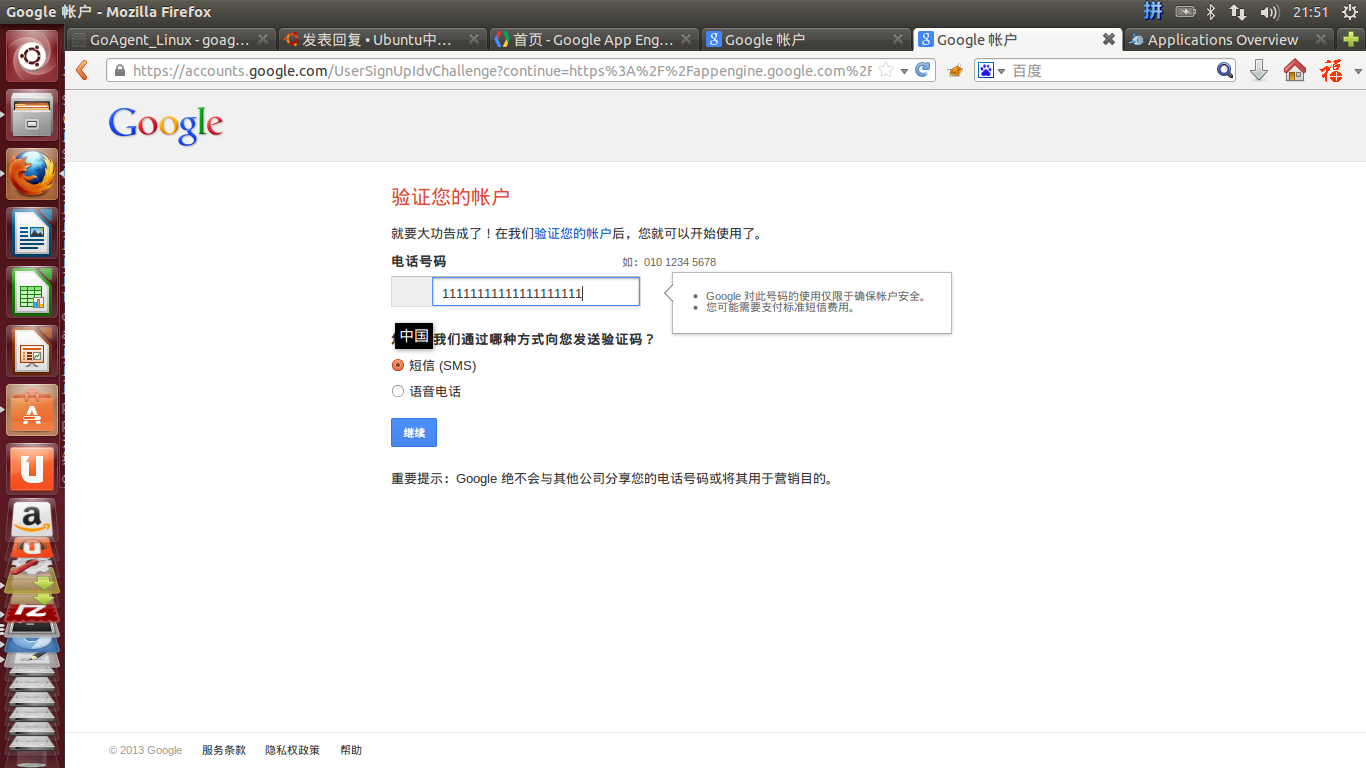The height and width of the screenshot is (768, 1366).
Task: Launch LibreOffice Impress from launcher
Action: [x=33, y=352]
